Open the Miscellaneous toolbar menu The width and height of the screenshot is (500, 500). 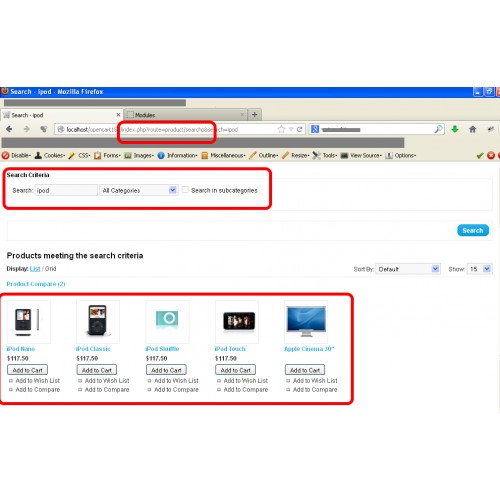(x=223, y=155)
